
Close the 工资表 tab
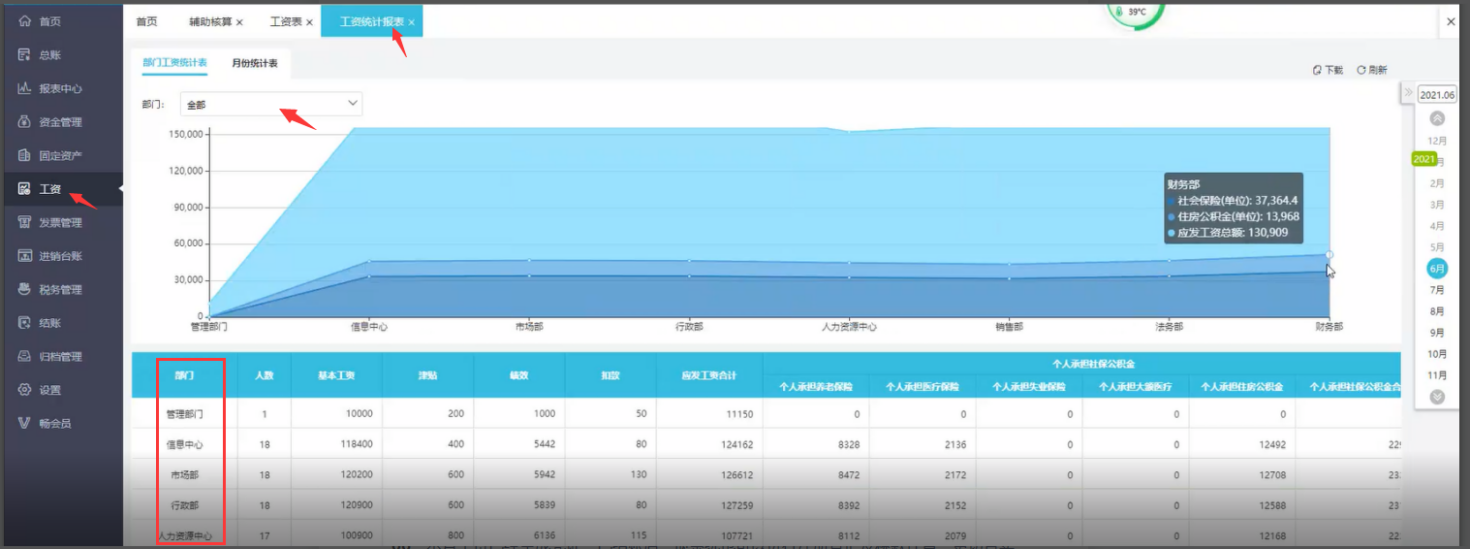(x=309, y=22)
